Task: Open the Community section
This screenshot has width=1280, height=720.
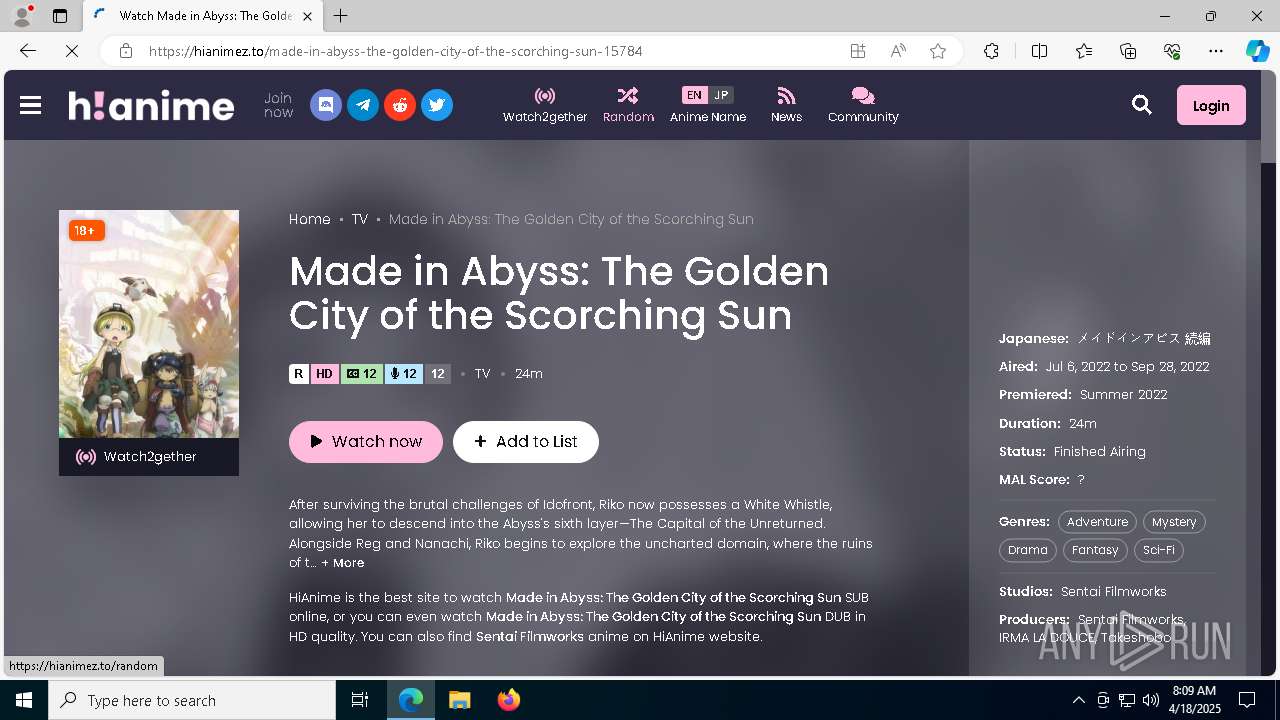Action: (x=863, y=105)
